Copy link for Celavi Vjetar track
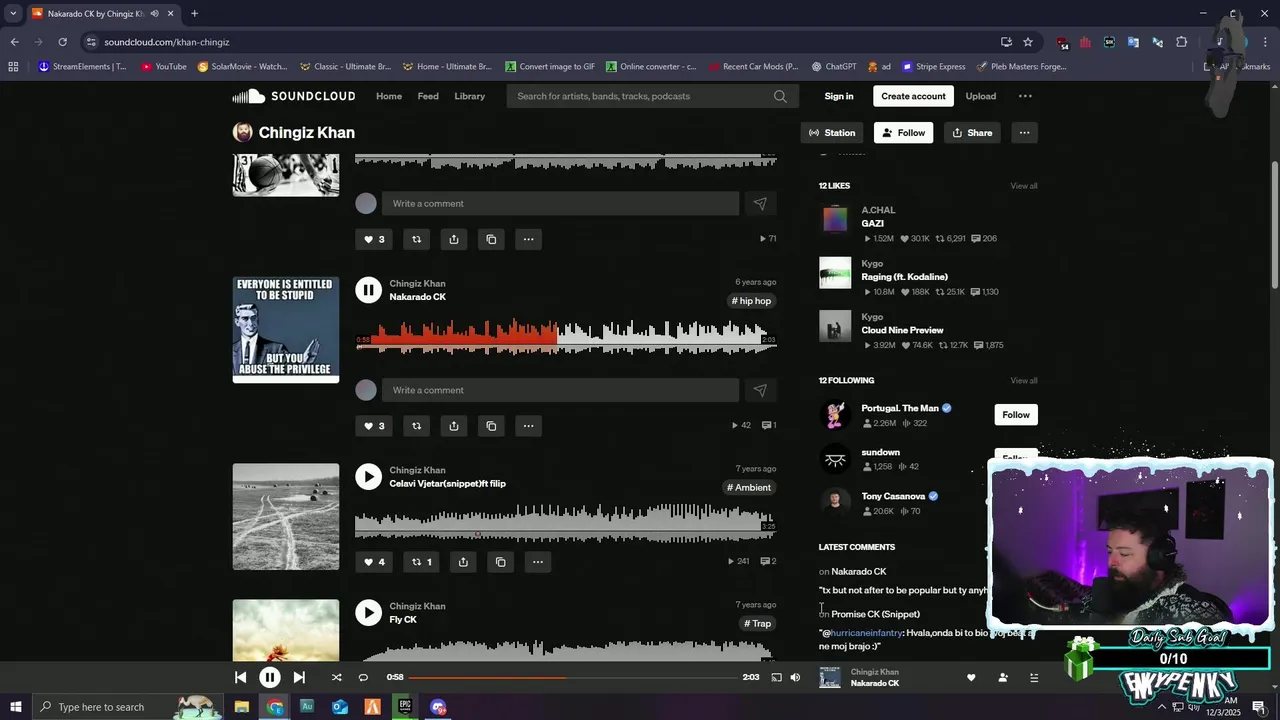The height and width of the screenshot is (720, 1280). pyautogui.click(x=500, y=562)
